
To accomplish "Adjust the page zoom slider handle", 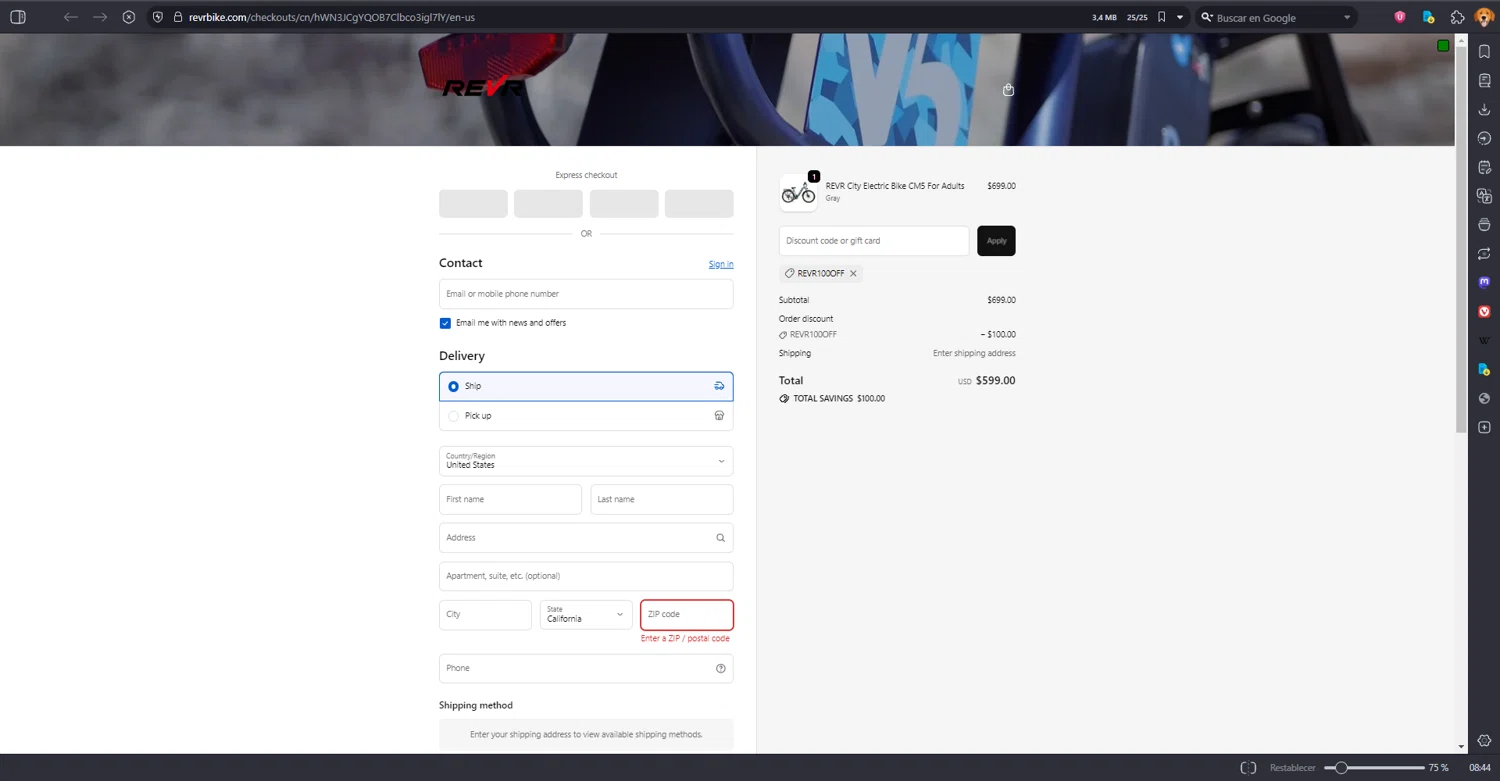I will [1341, 768].
